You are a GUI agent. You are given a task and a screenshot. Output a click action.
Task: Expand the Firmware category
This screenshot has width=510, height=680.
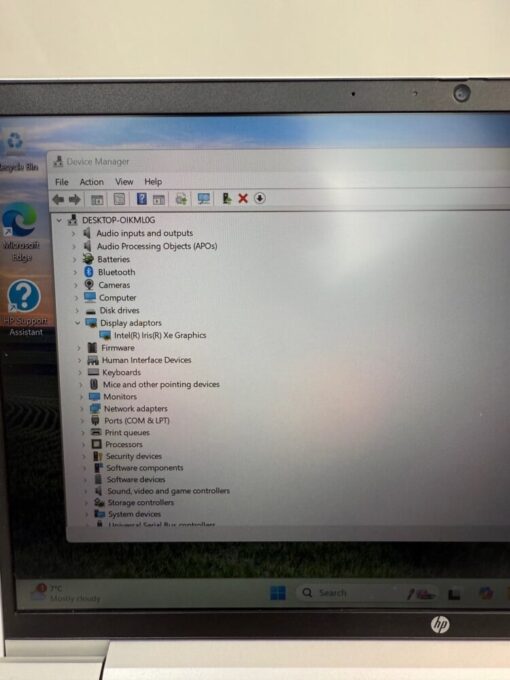[78, 348]
